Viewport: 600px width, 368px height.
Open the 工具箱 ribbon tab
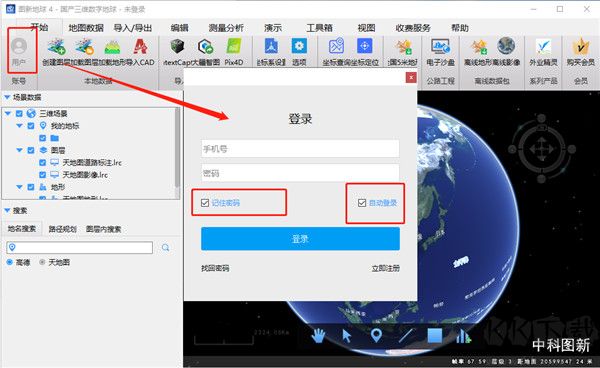(319, 28)
